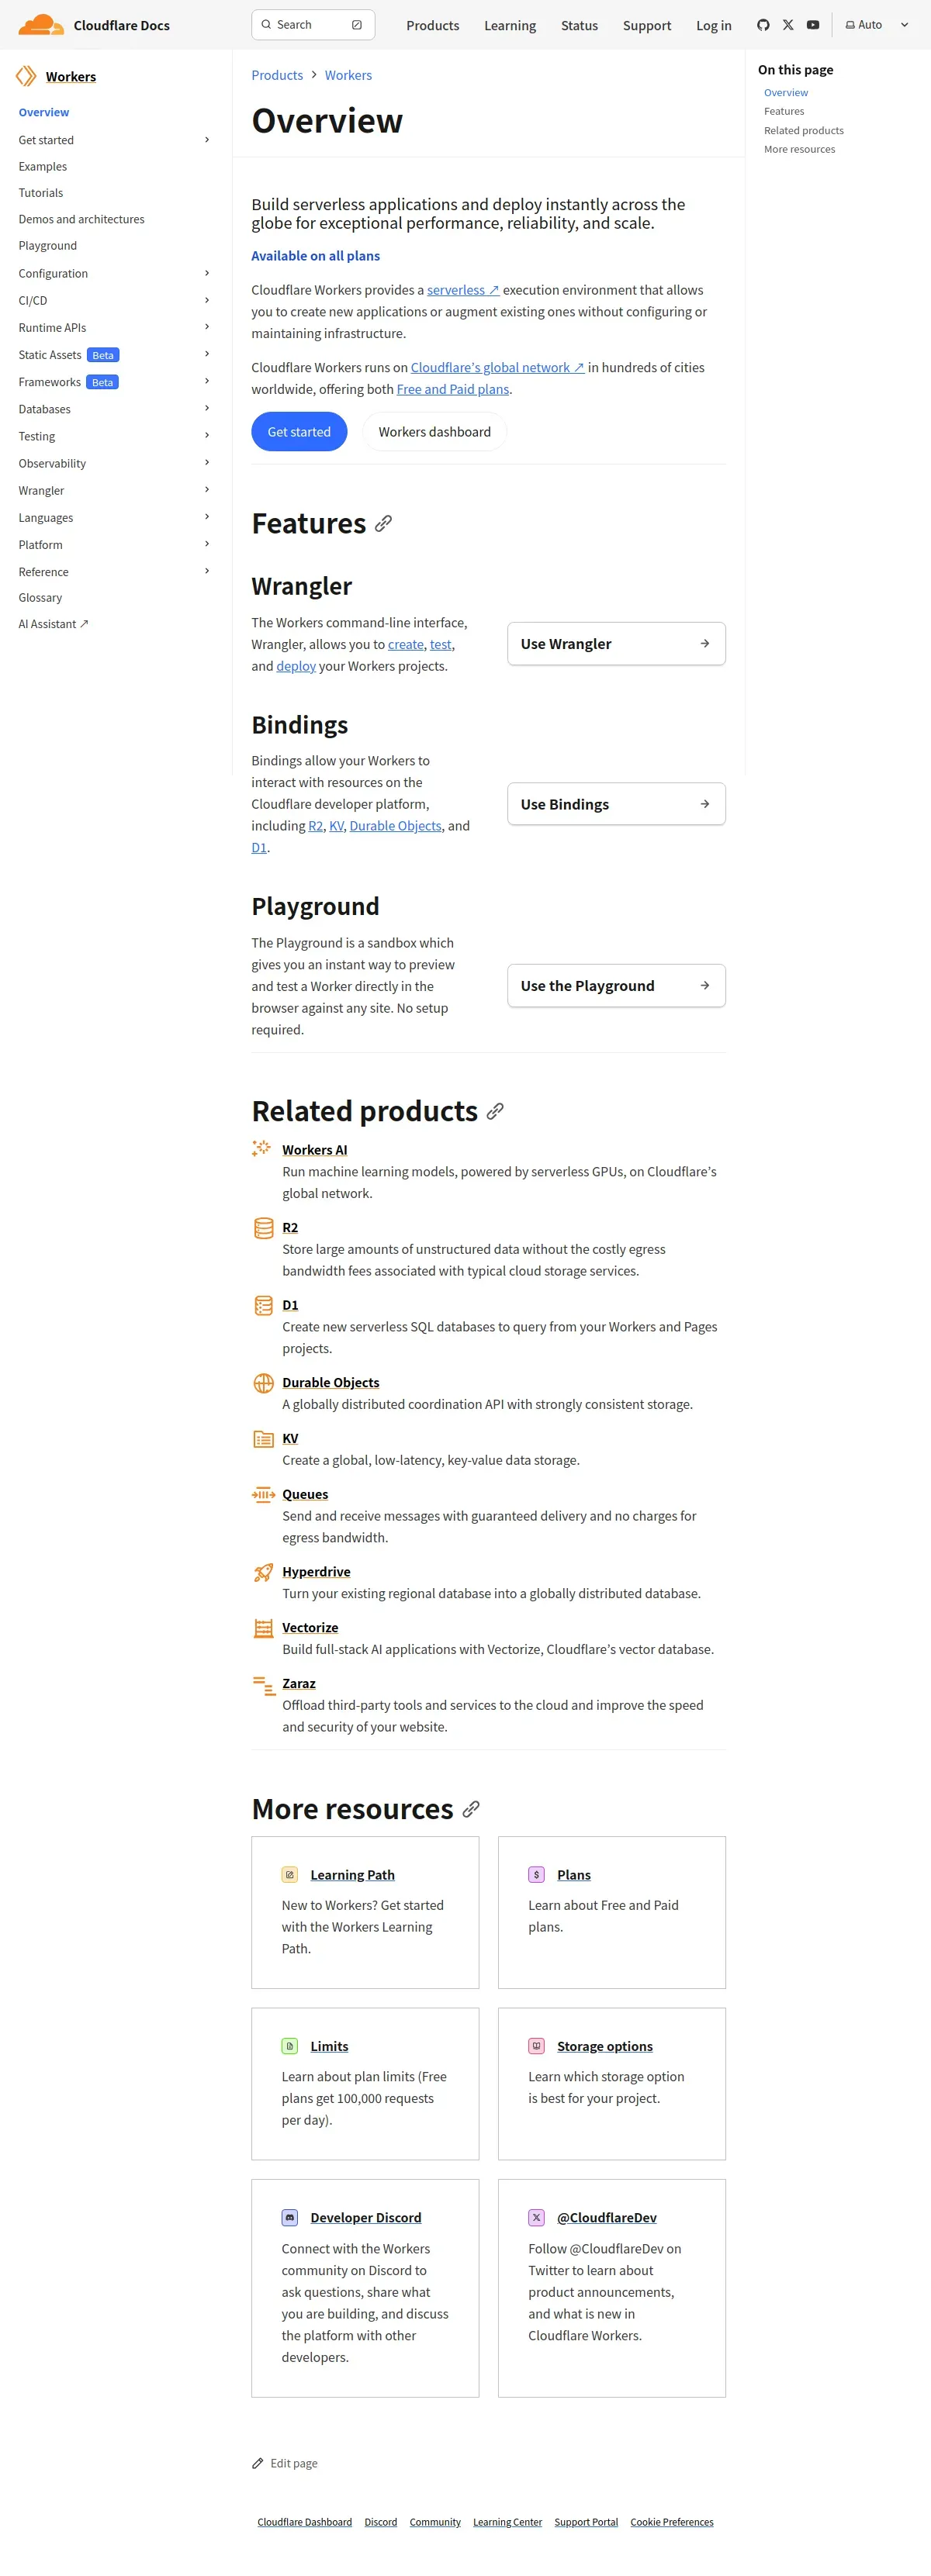Open the GitHub icon link in header

[763, 25]
